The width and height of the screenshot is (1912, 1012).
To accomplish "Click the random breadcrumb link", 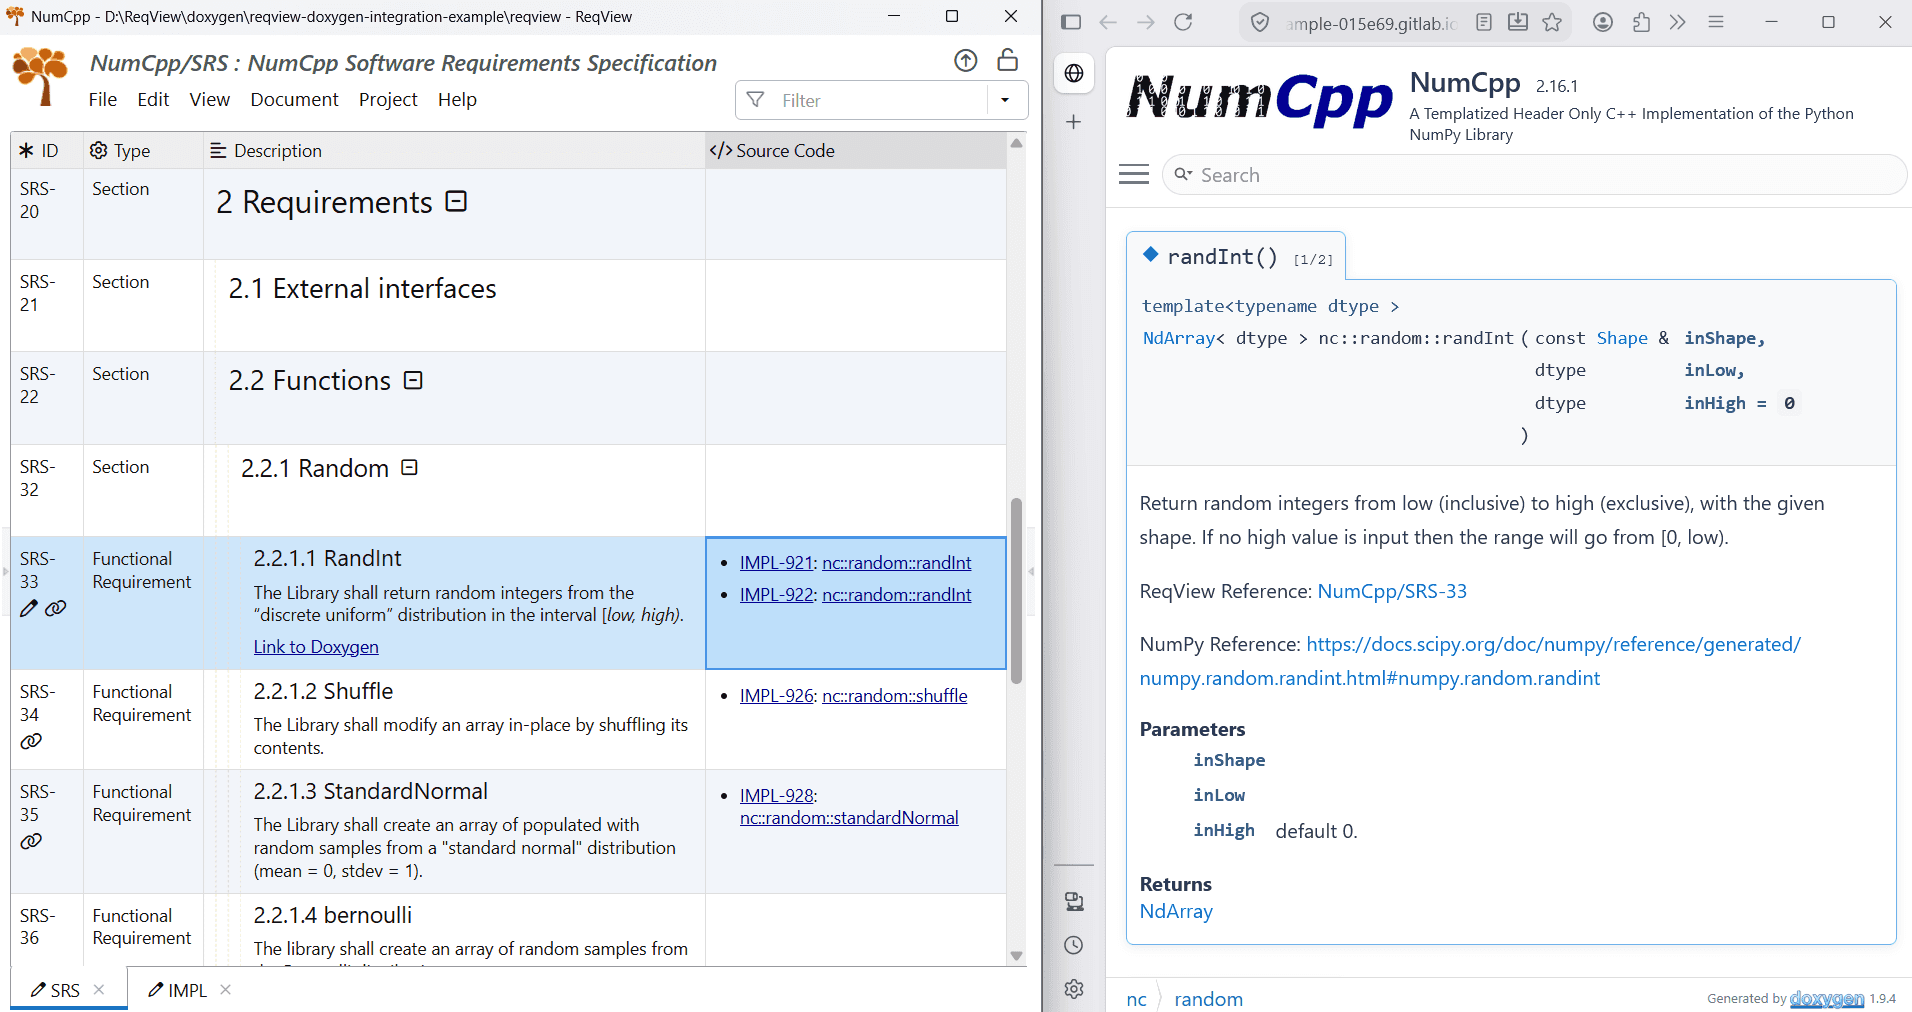I will pyautogui.click(x=1208, y=999).
